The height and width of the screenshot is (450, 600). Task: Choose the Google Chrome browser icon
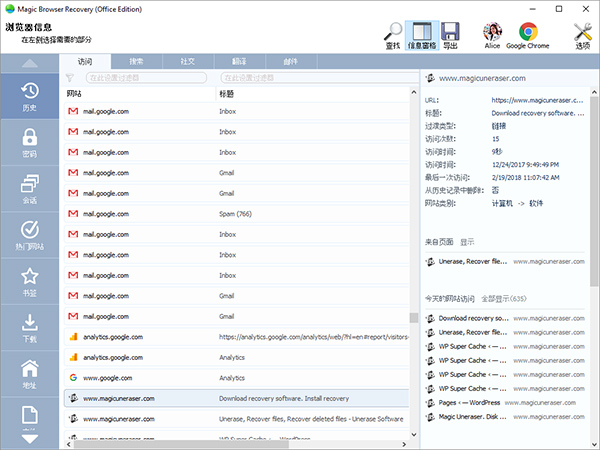tap(528, 36)
